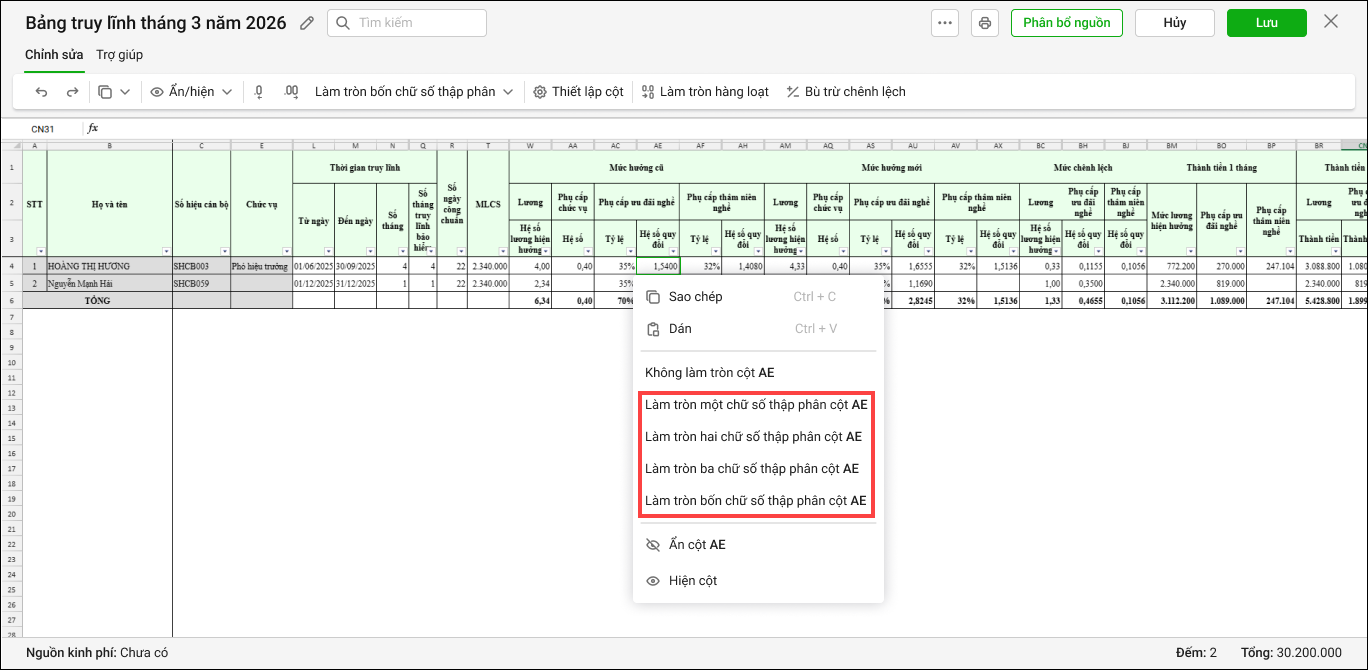Choose Hiện cột in context menu
Screen dimensions: 1368x670
[x=693, y=581]
